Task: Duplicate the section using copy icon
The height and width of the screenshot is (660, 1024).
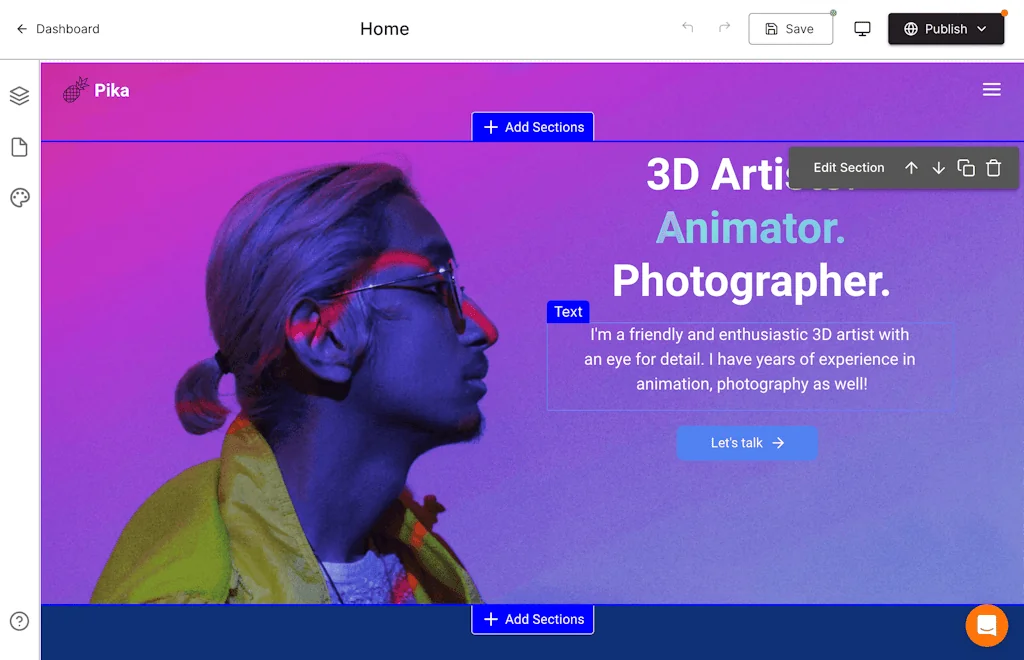Action: (966, 168)
